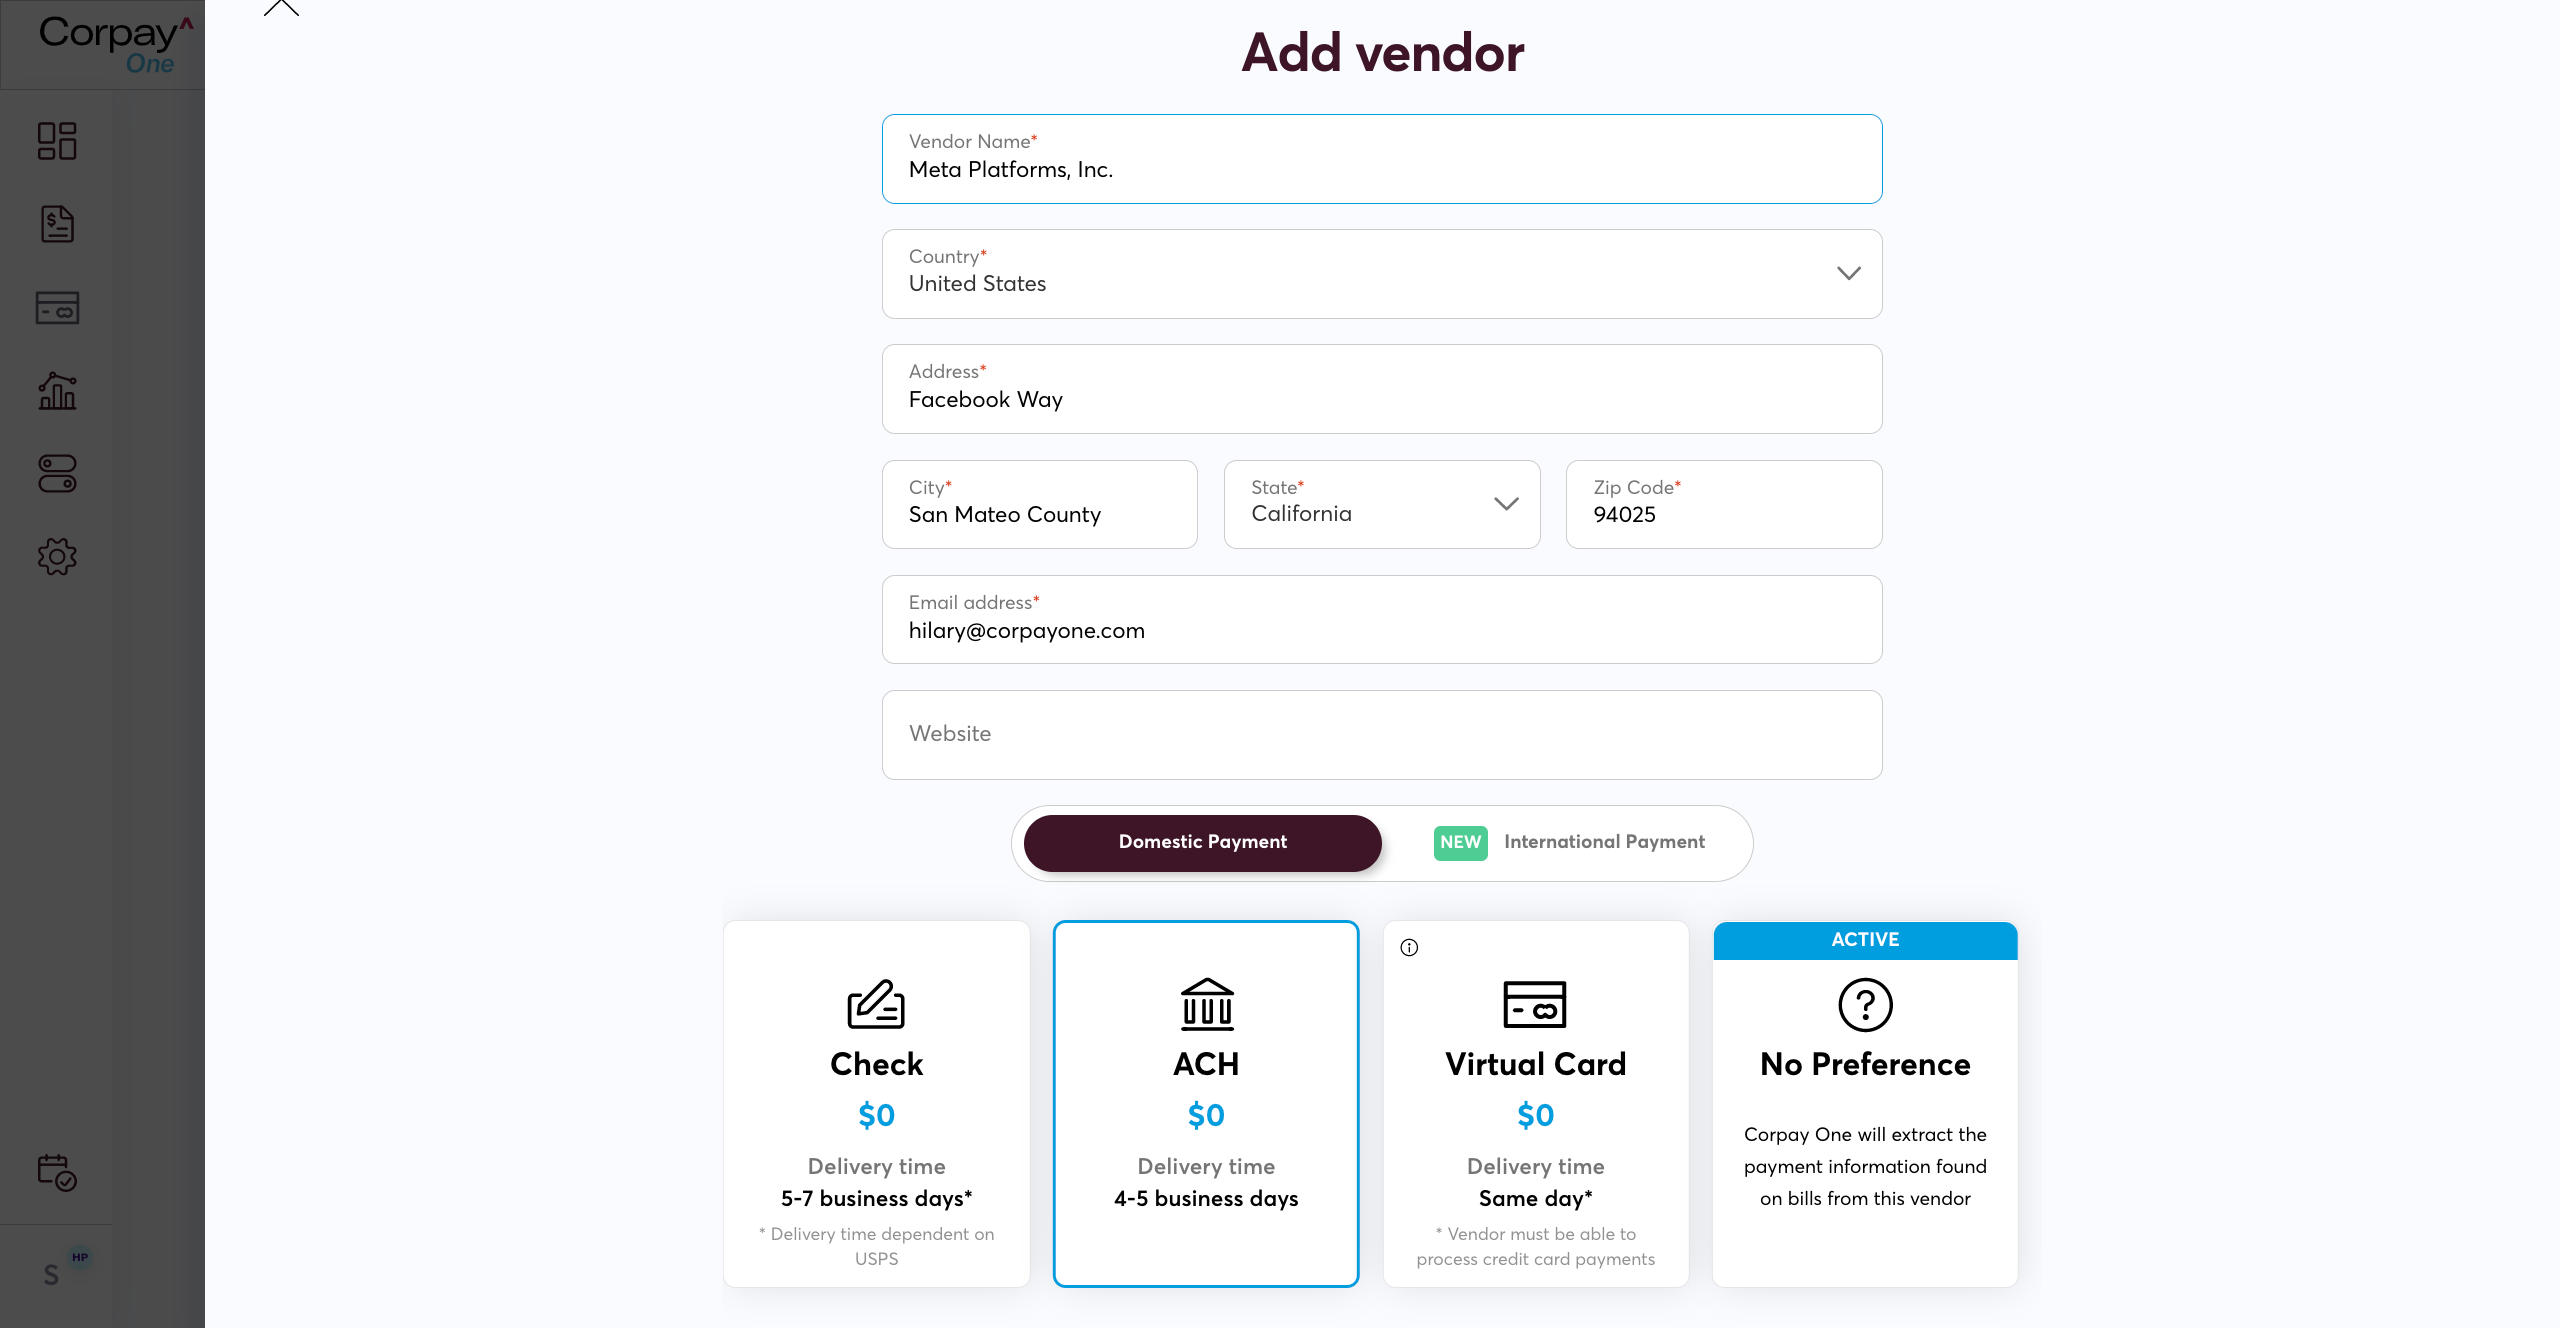Screen dimensions: 2560x1328
Task: Open the virtual cards icon in sidebar
Action: point(57,308)
